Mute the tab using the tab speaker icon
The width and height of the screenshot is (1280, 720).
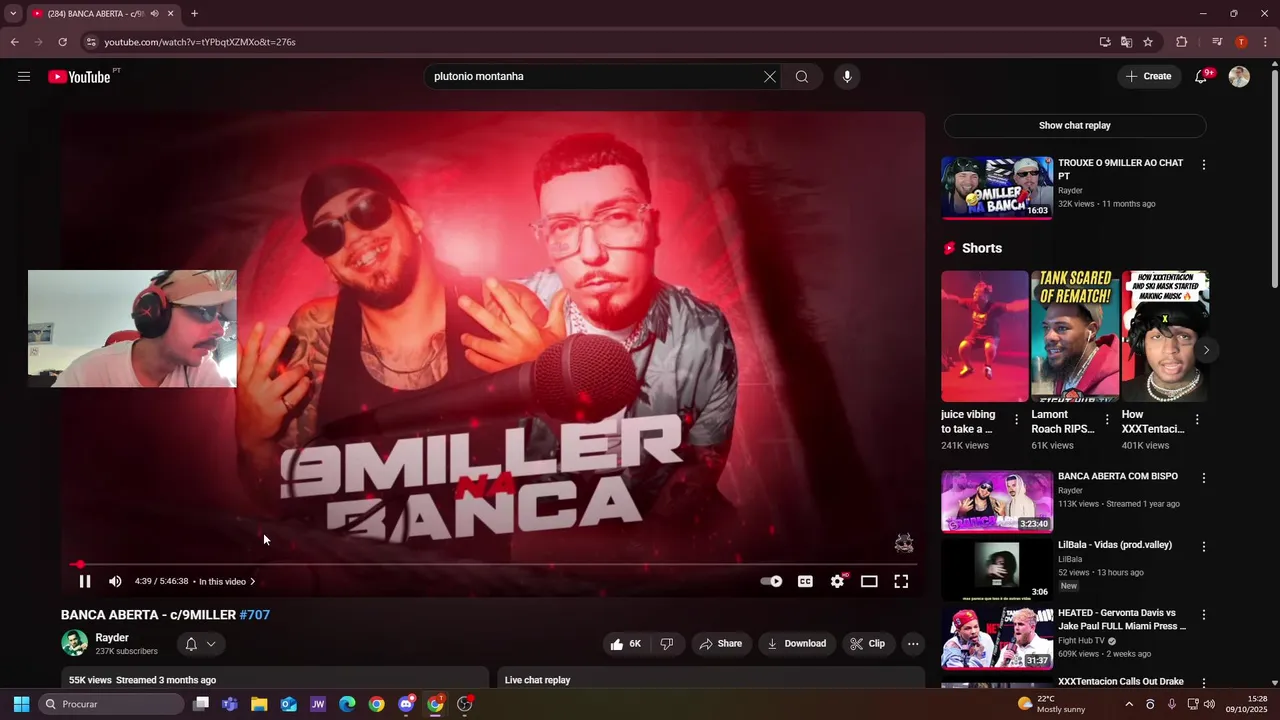pos(154,14)
